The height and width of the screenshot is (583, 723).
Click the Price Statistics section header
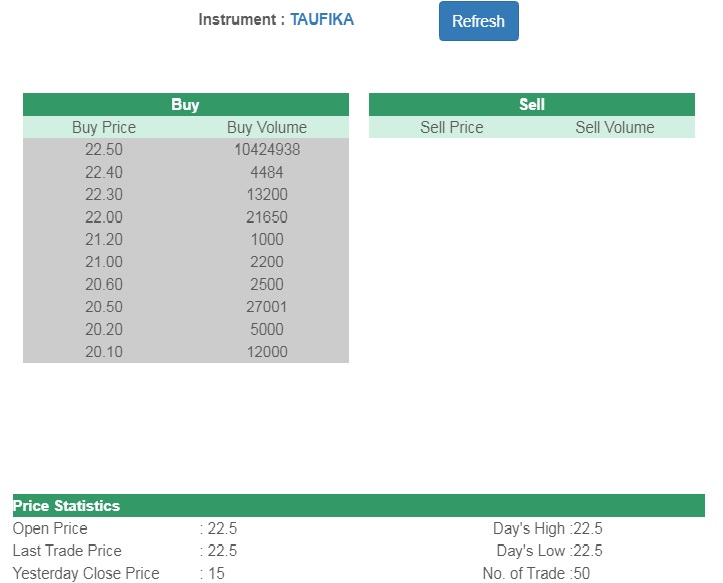66,506
